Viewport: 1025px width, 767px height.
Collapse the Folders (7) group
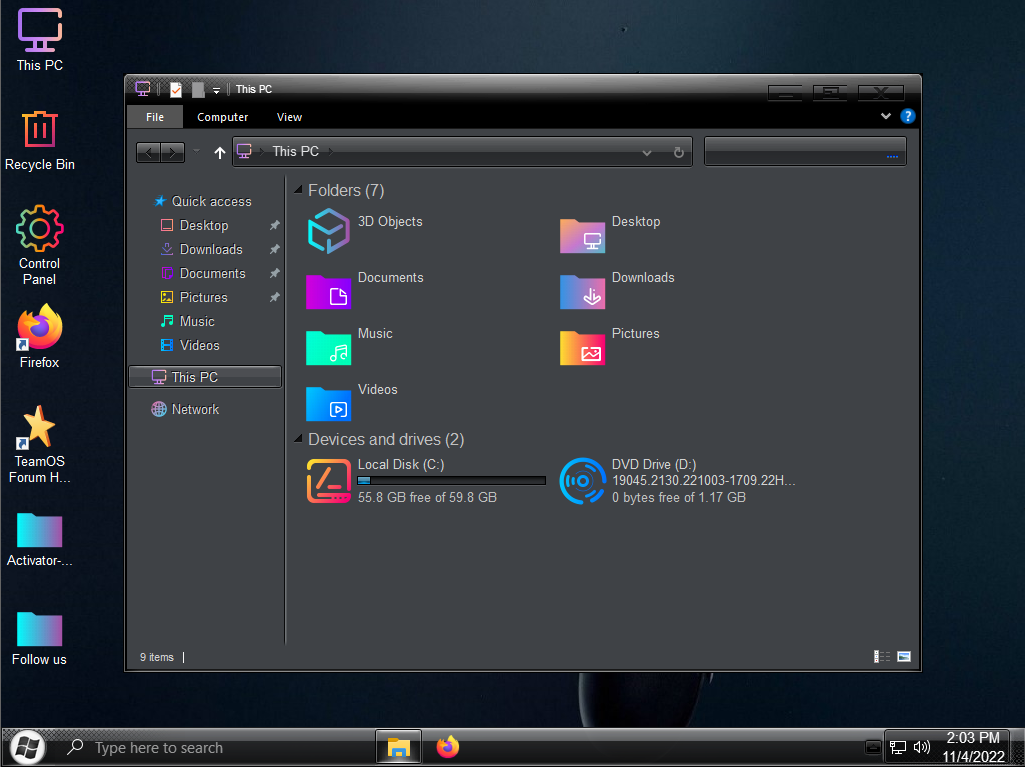pos(298,190)
